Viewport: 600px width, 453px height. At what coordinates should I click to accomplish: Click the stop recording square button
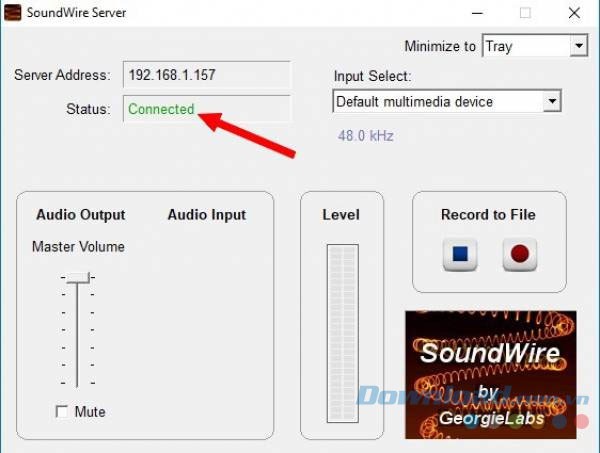tap(460, 254)
